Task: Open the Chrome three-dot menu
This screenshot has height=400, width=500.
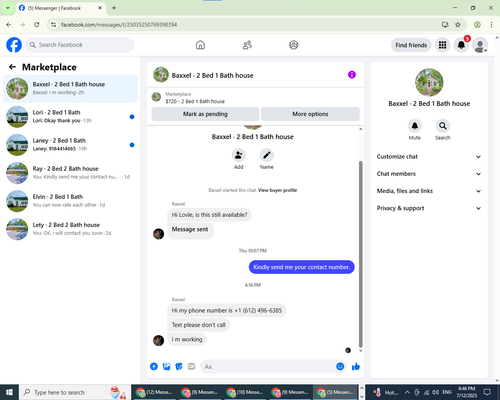Action: coord(491,24)
